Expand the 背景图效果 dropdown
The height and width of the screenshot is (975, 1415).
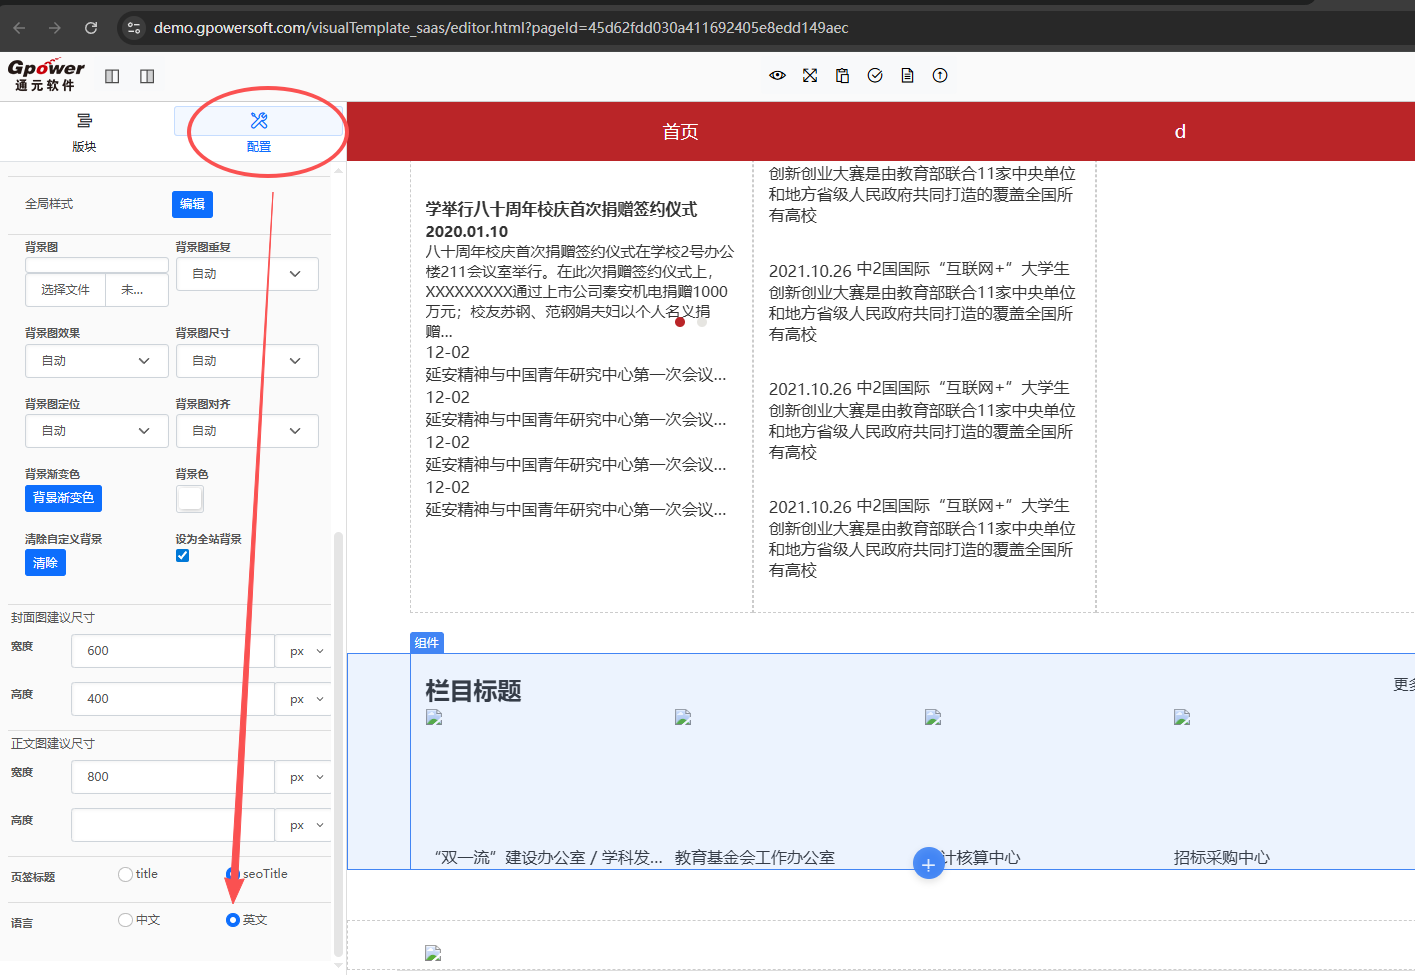(96, 361)
